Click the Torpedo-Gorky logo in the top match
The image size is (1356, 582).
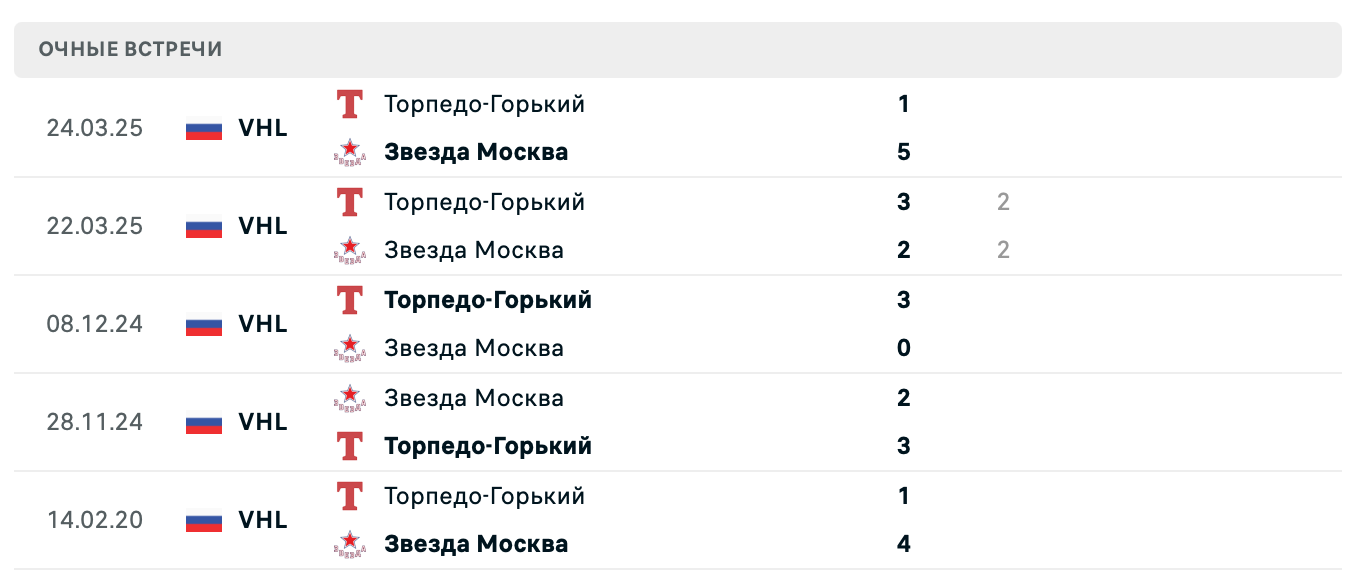(349, 104)
